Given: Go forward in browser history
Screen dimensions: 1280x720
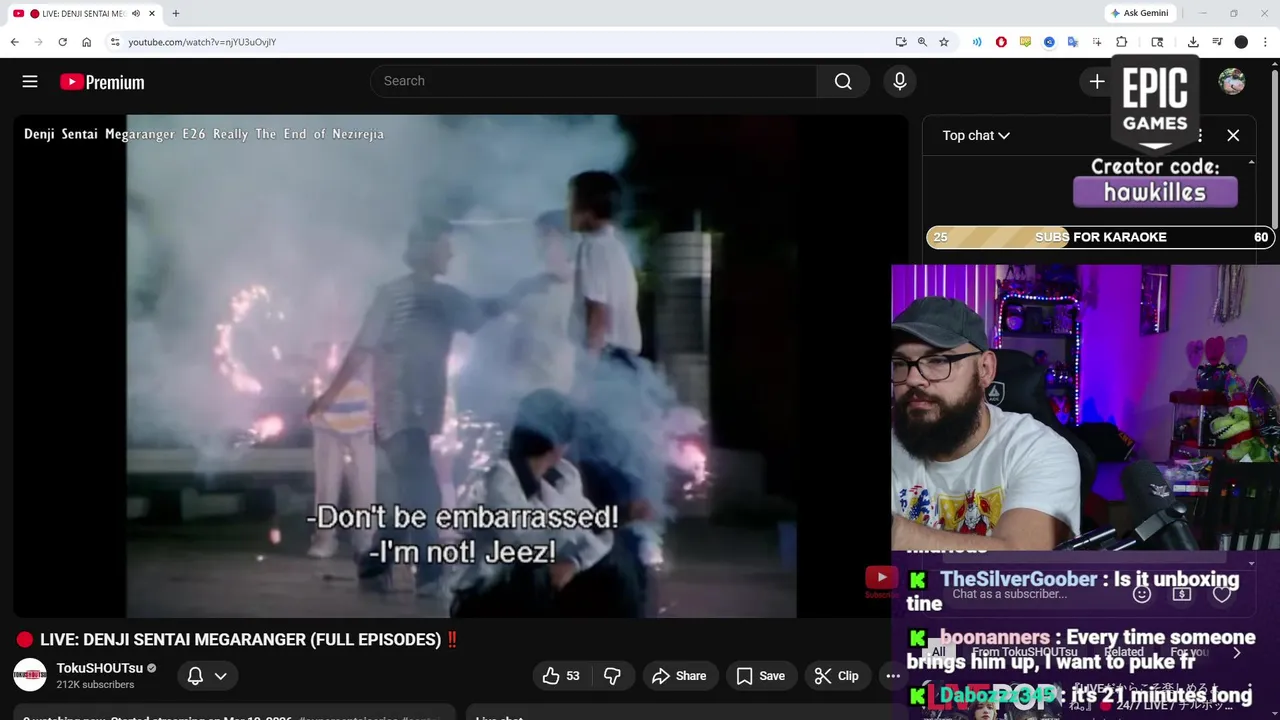Looking at the screenshot, I should 38,42.
